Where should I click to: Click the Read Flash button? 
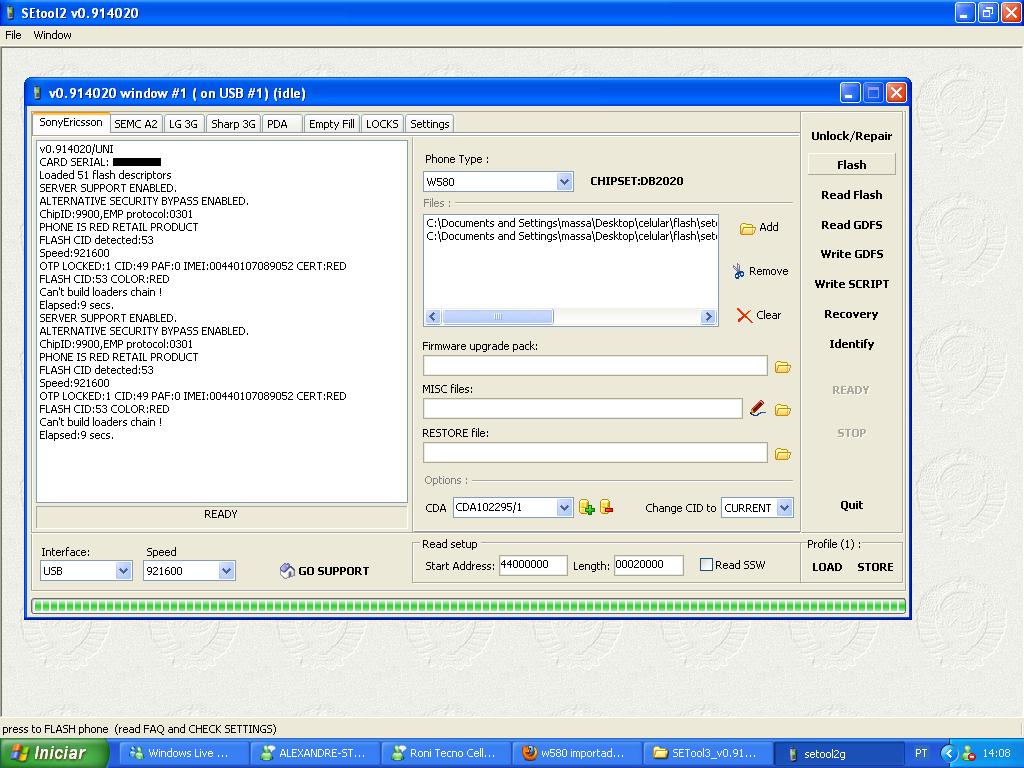click(852, 195)
